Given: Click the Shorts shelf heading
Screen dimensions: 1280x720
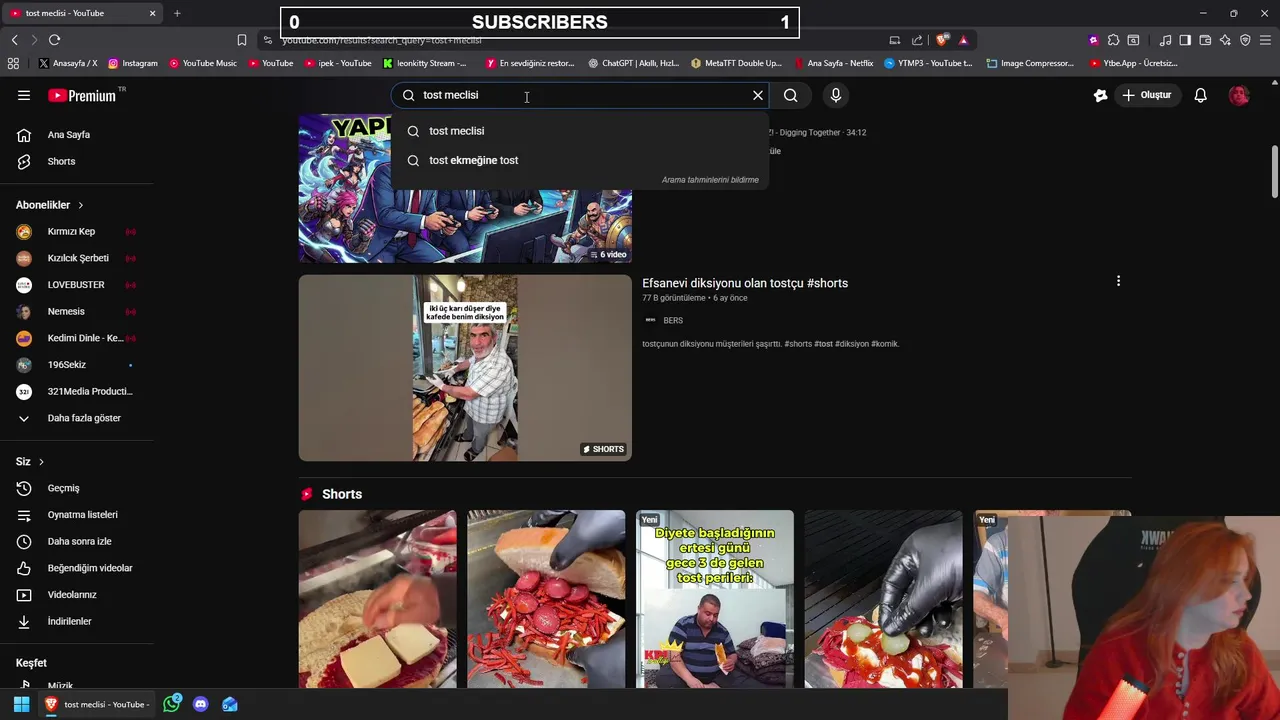Looking at the screenshot, I should (342, 494).
